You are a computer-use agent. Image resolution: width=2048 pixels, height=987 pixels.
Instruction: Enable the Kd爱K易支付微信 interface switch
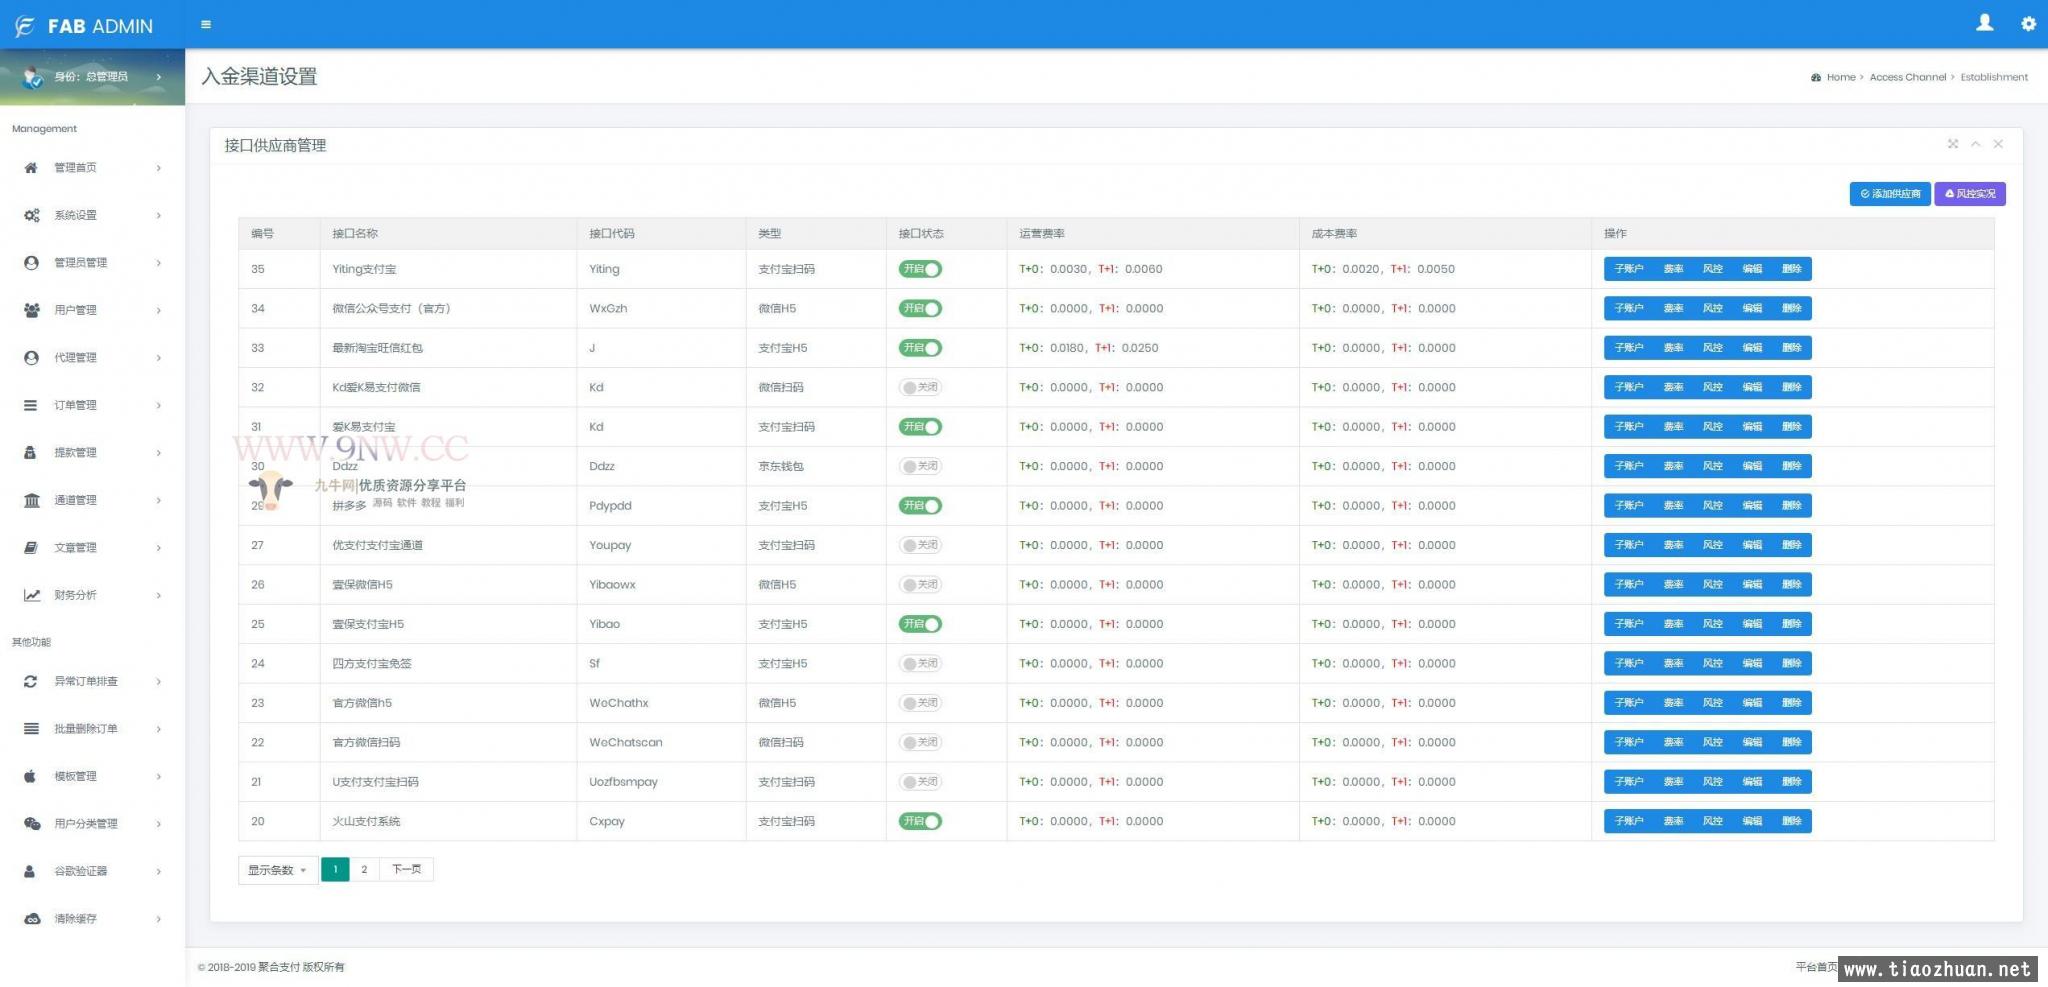click(920, 387)
